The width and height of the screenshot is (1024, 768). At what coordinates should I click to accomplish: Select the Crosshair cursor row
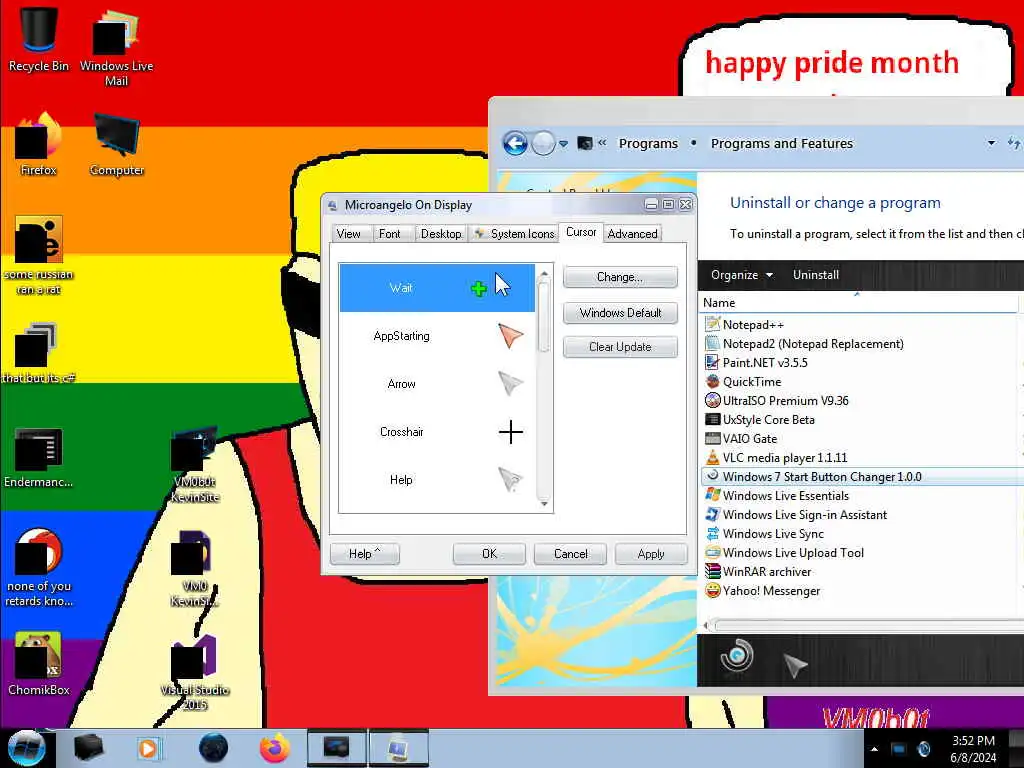tap(437, 432)
